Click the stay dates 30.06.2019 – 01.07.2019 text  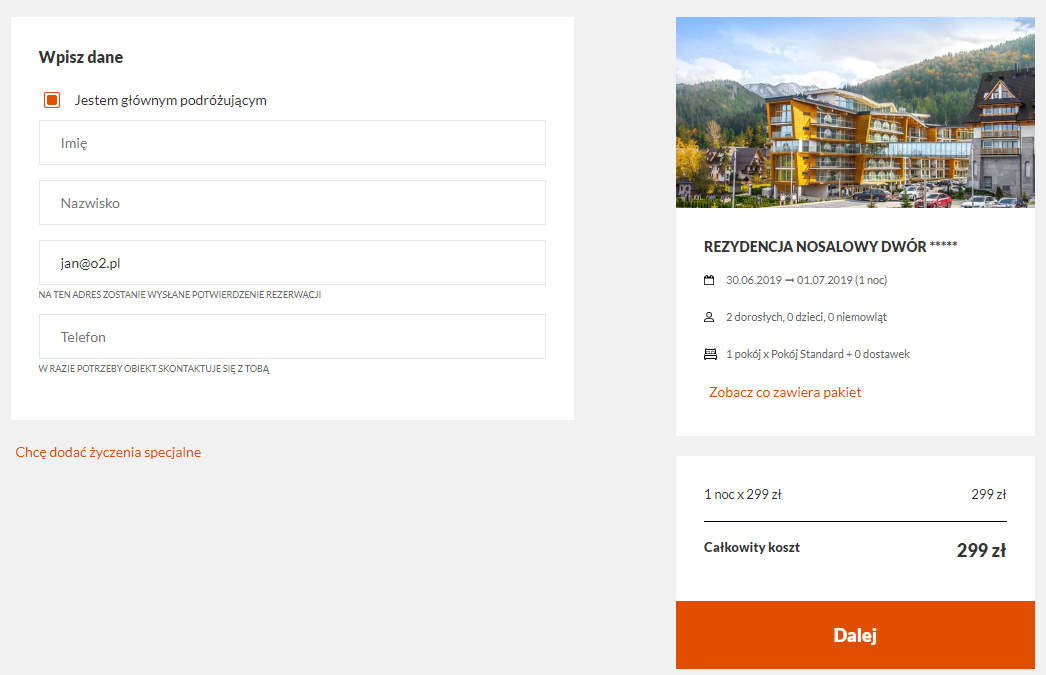coord(807,280)
